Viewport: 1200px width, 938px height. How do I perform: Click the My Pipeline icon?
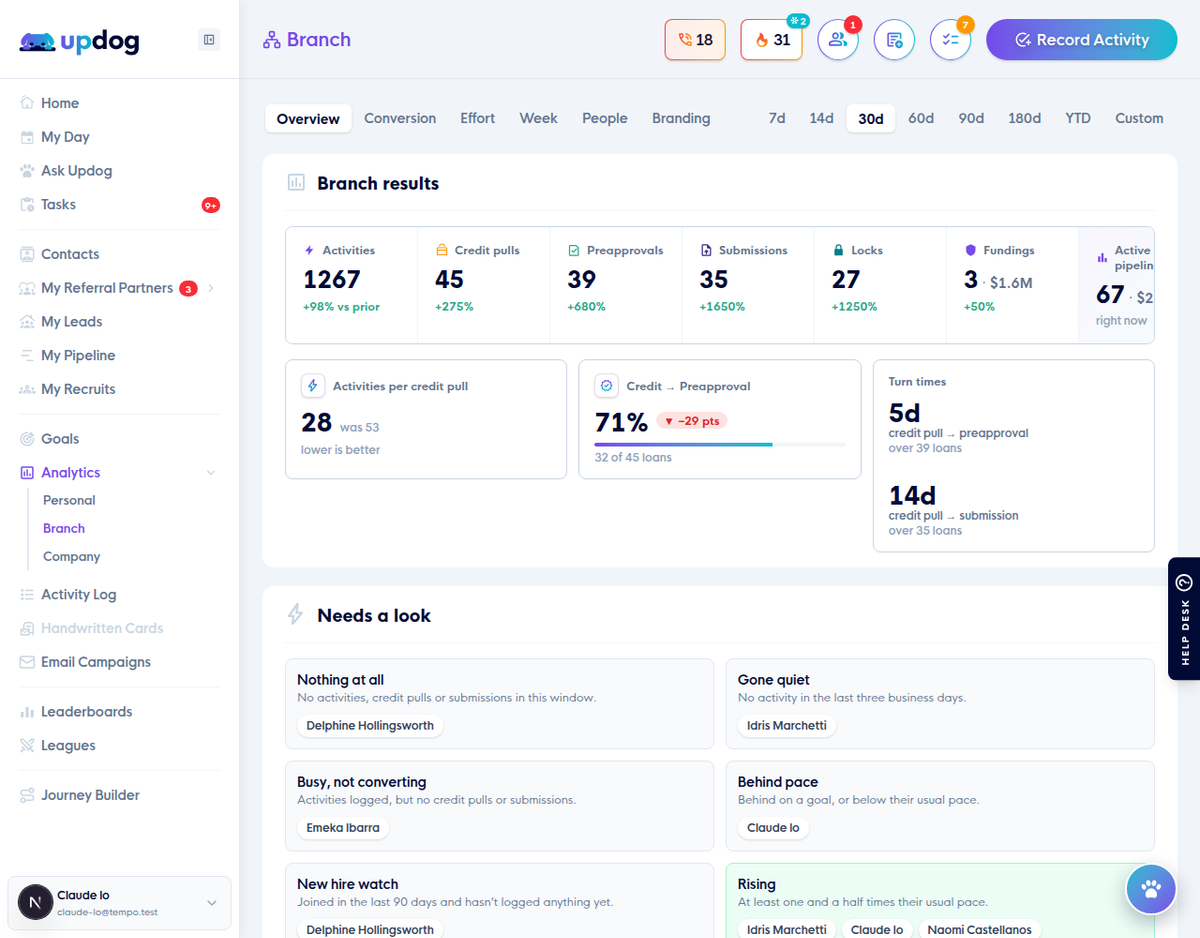point(27,356)
